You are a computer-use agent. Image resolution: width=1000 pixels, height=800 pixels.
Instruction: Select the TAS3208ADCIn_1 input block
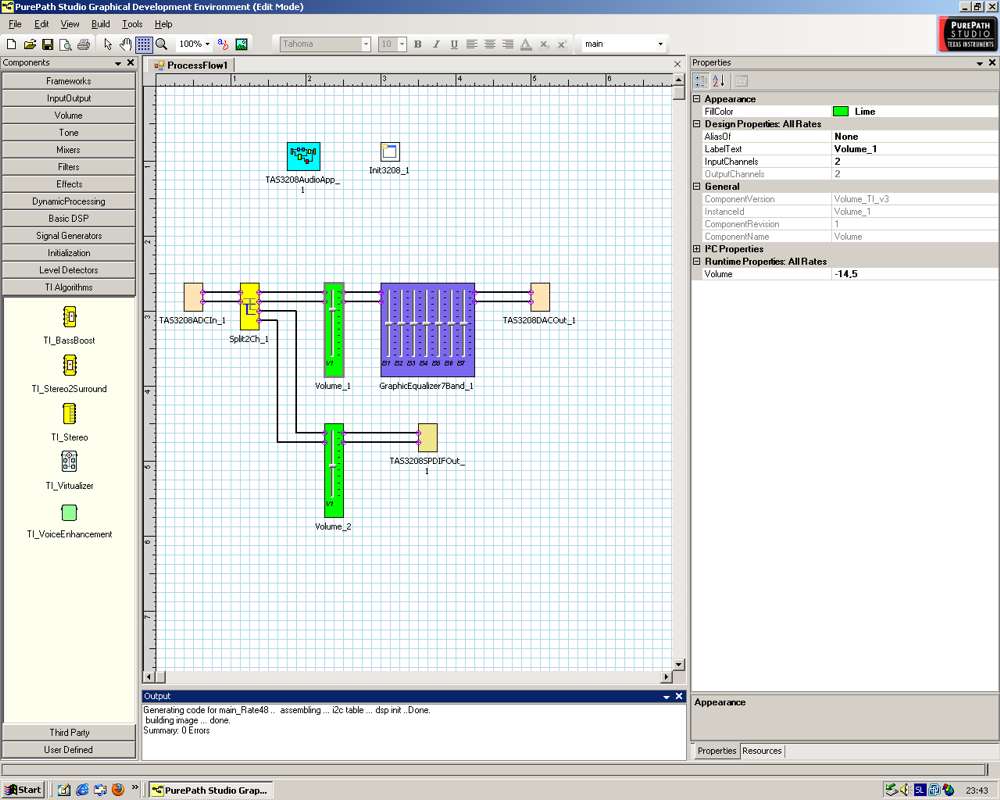point(193,297)
